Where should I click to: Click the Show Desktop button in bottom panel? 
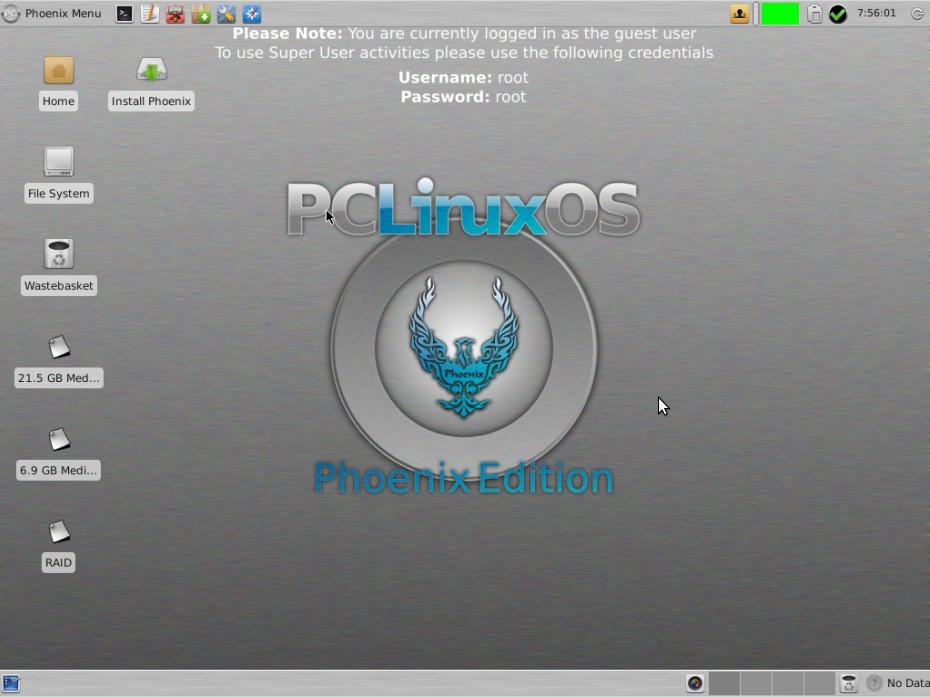11,683
